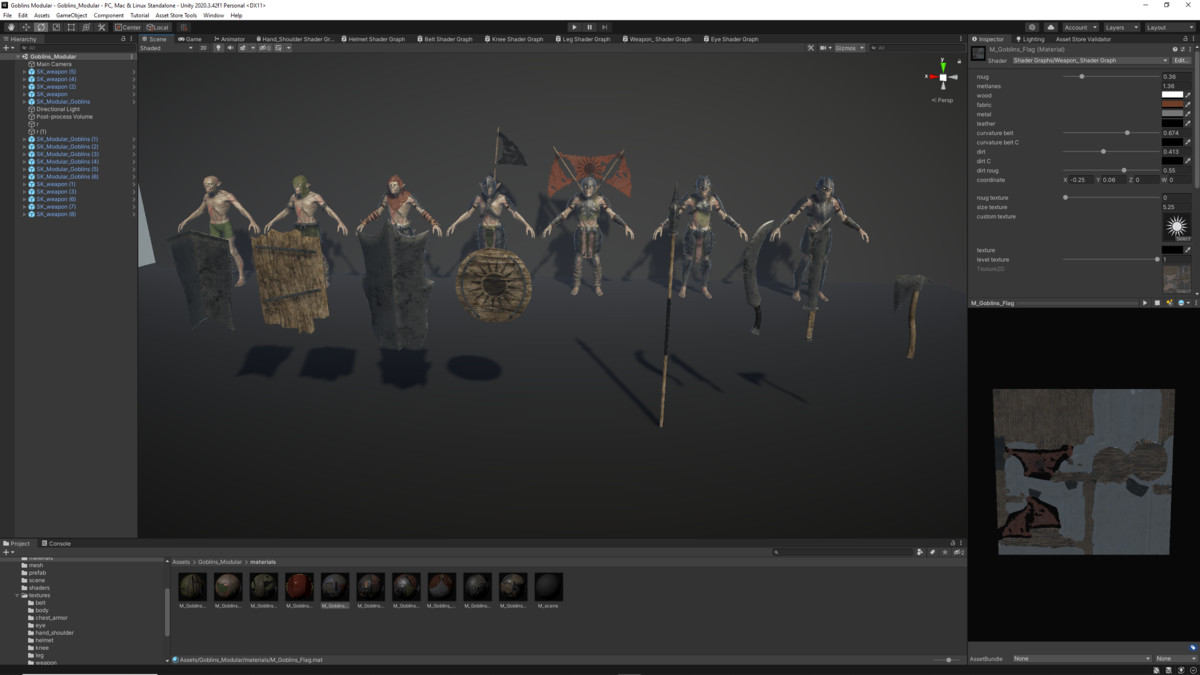
Task: Open the scene camera settings icon
Action: [x=825, y=48]
